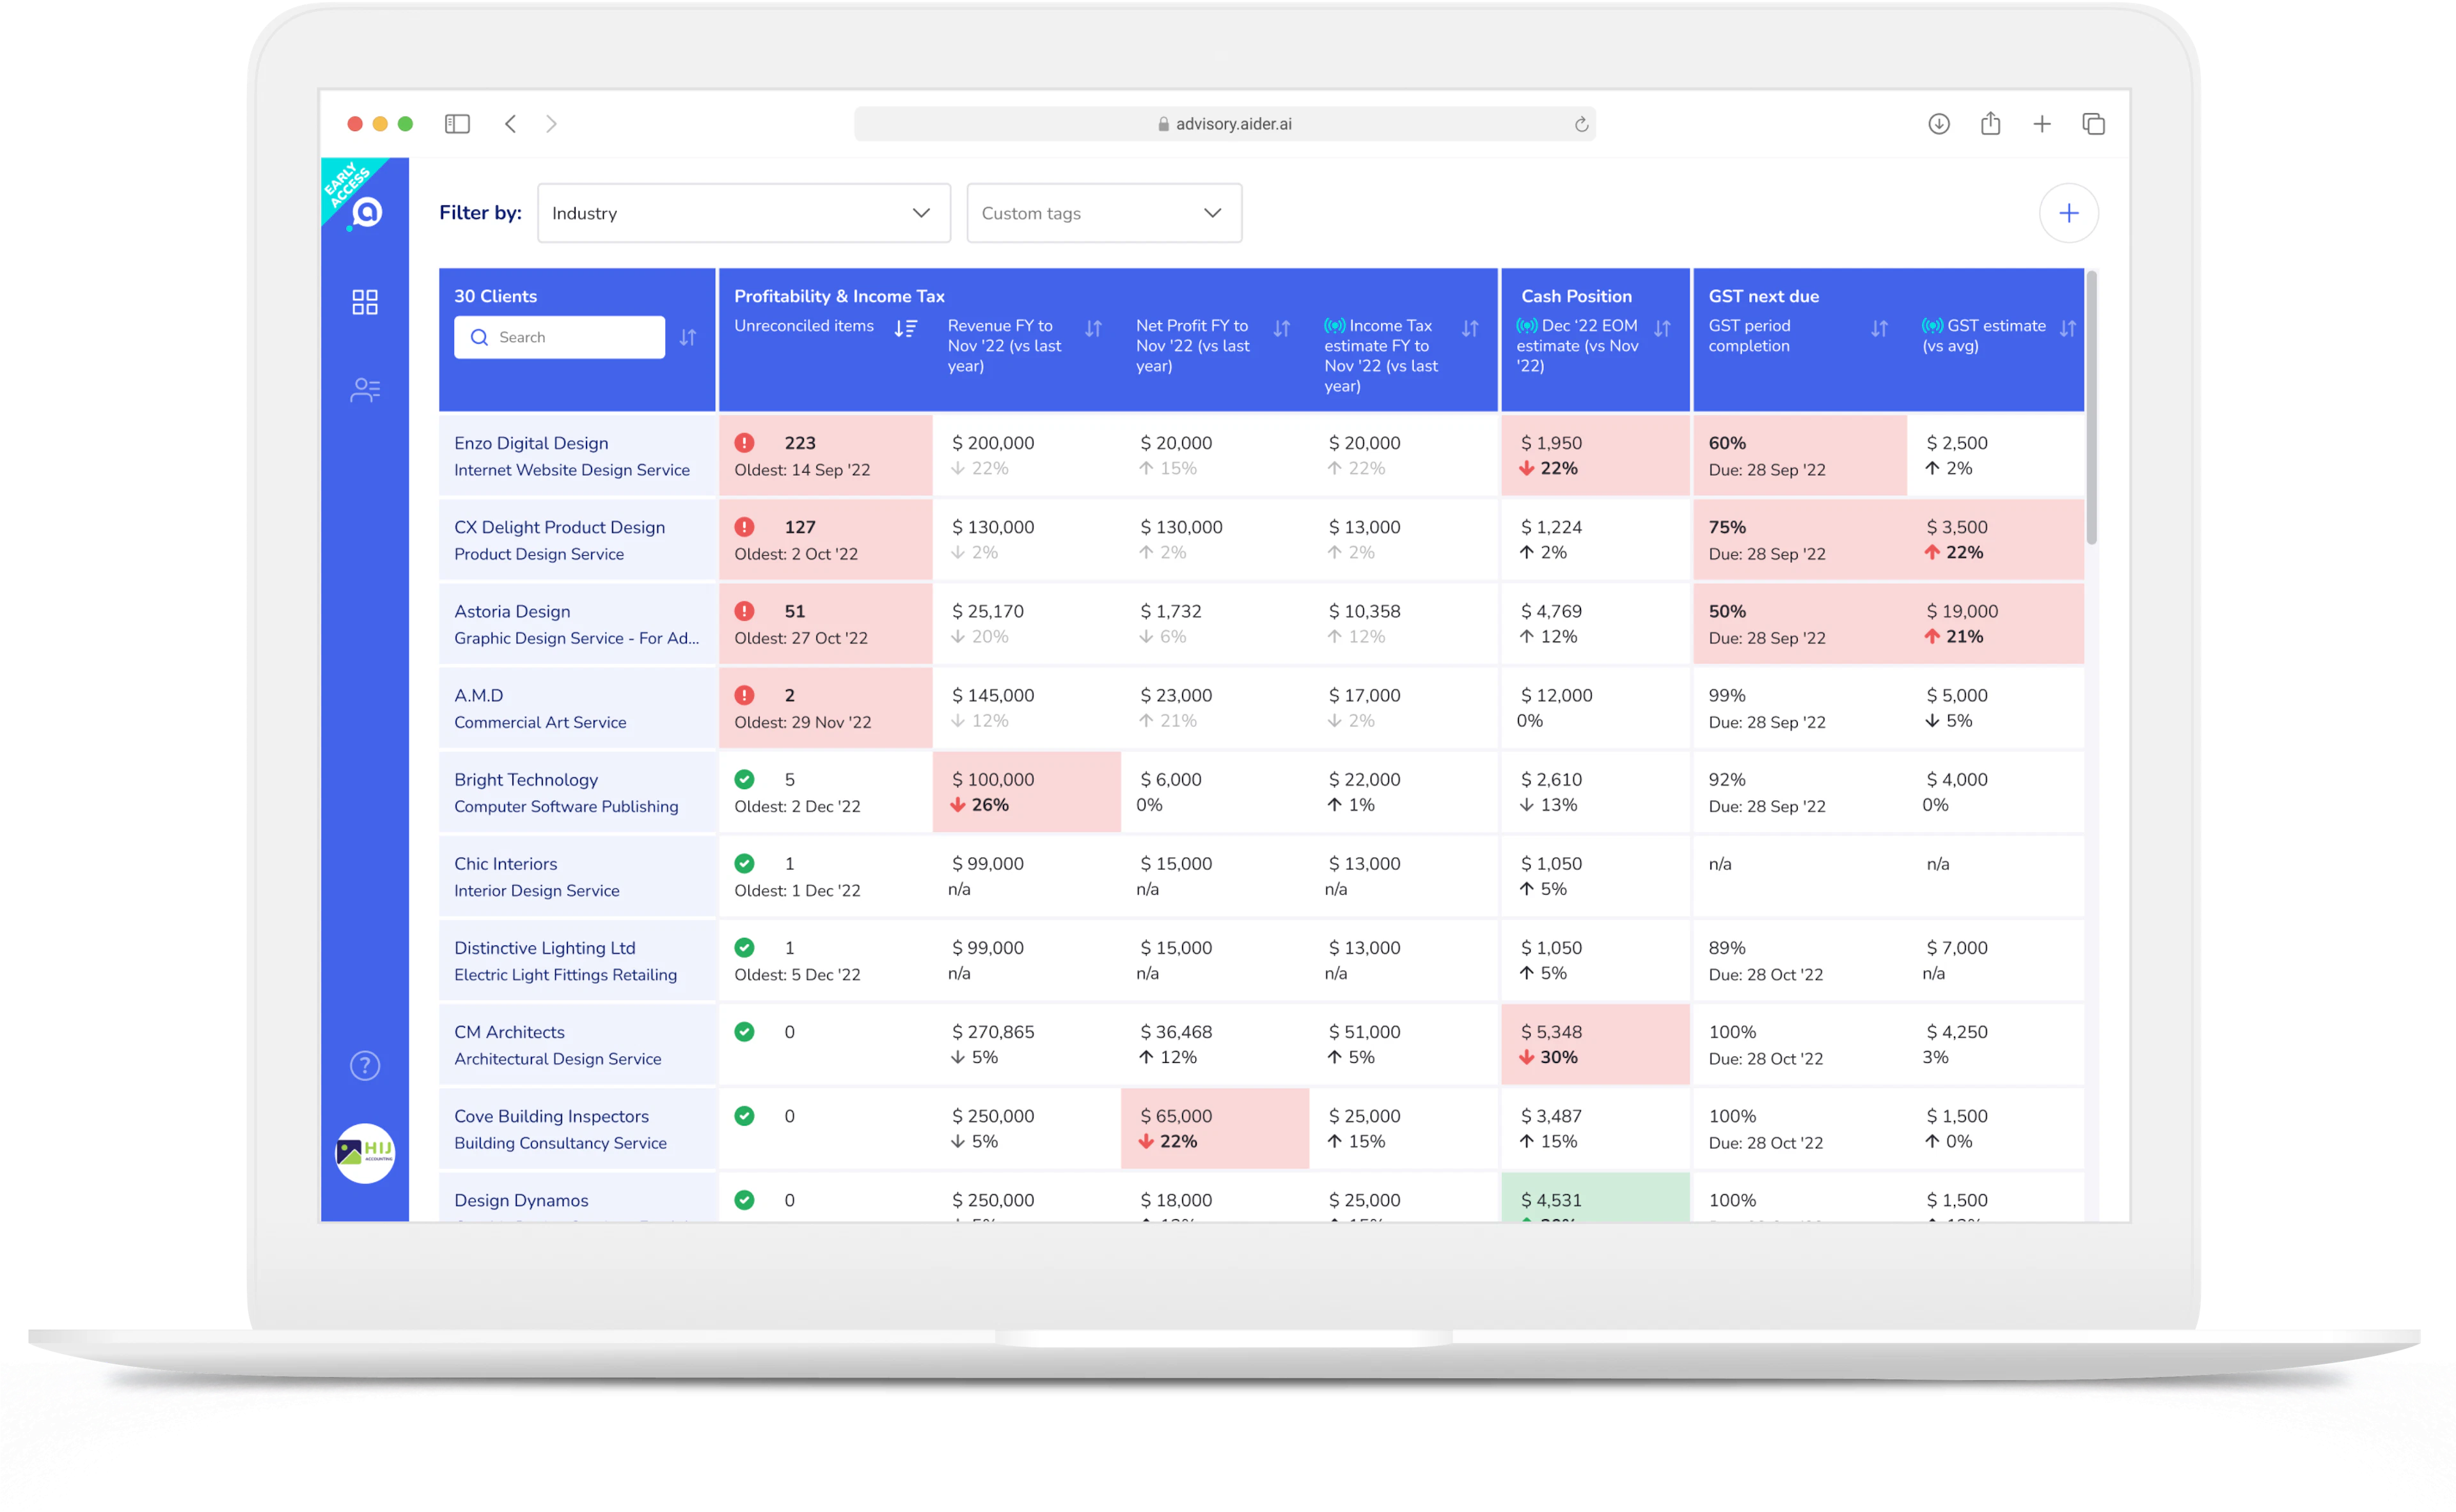Toggle sort on the GST estimate column

(x=2068, y=327)
